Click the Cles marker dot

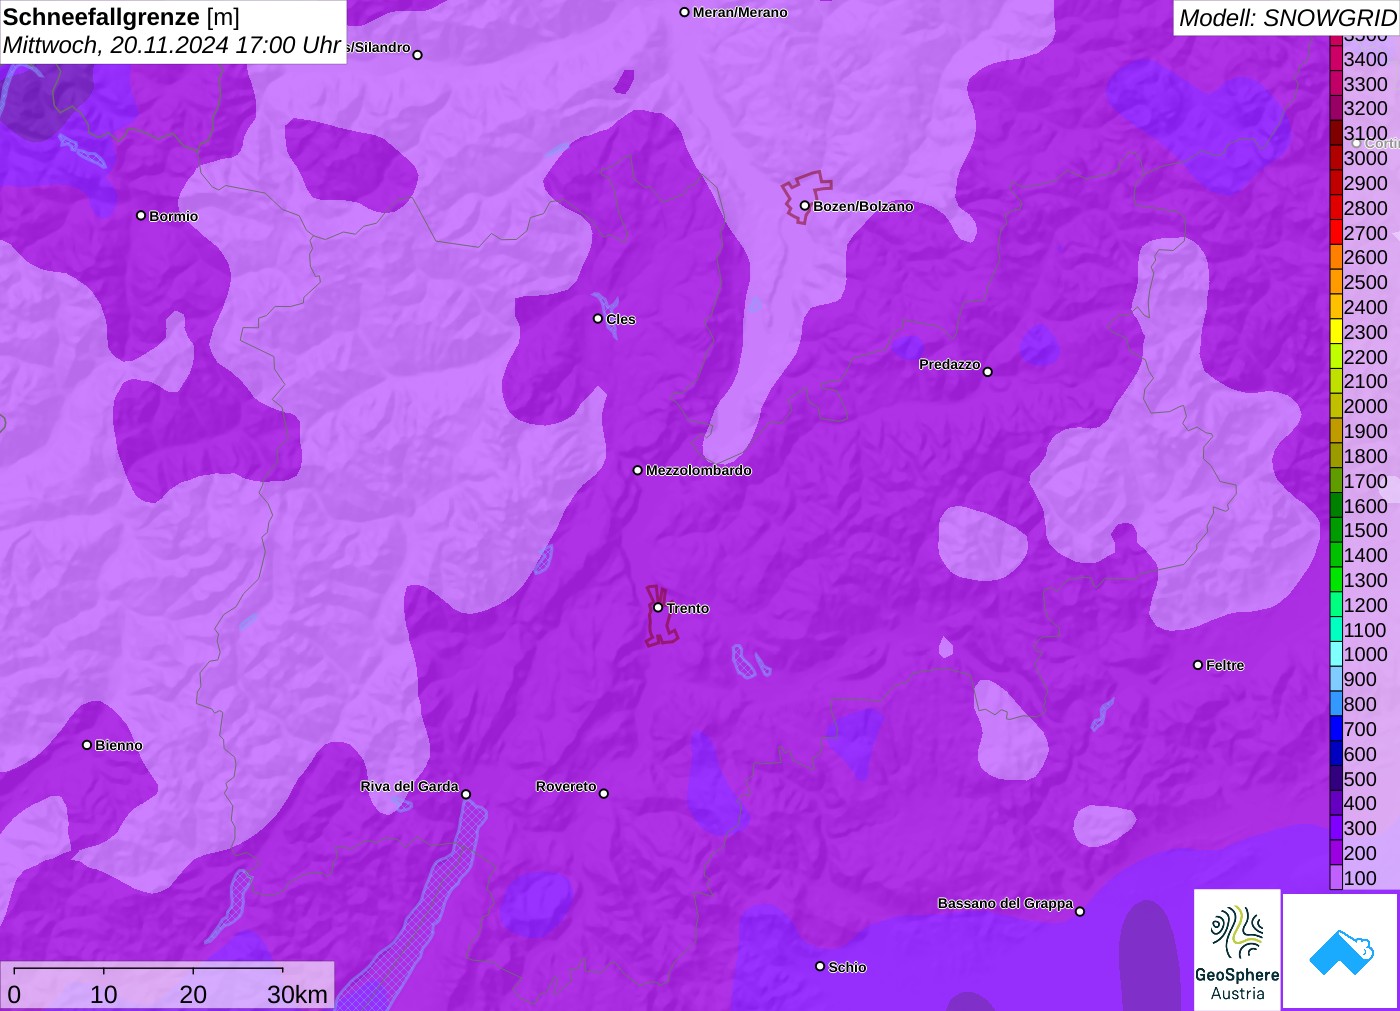[598, 319]
